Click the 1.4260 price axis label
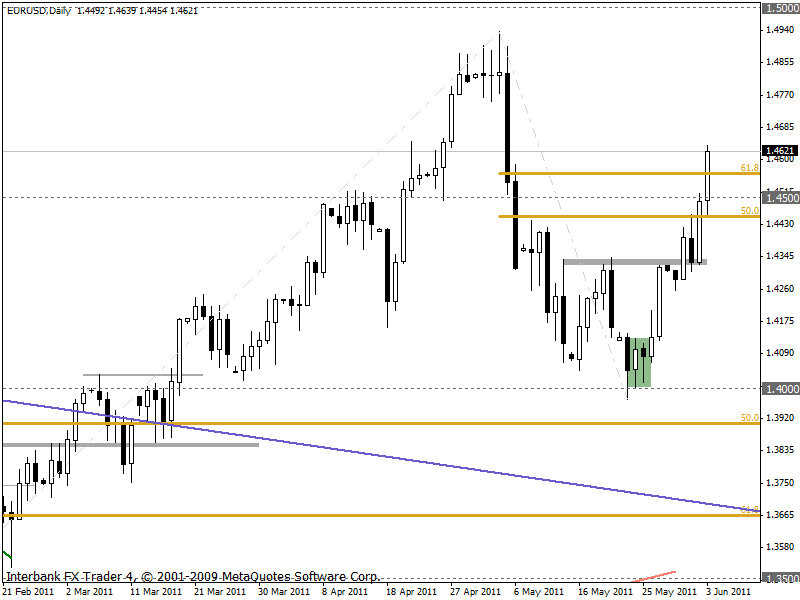Image resolution: width=800 pixels, height=600 pixels. click(x=781, y=288)
